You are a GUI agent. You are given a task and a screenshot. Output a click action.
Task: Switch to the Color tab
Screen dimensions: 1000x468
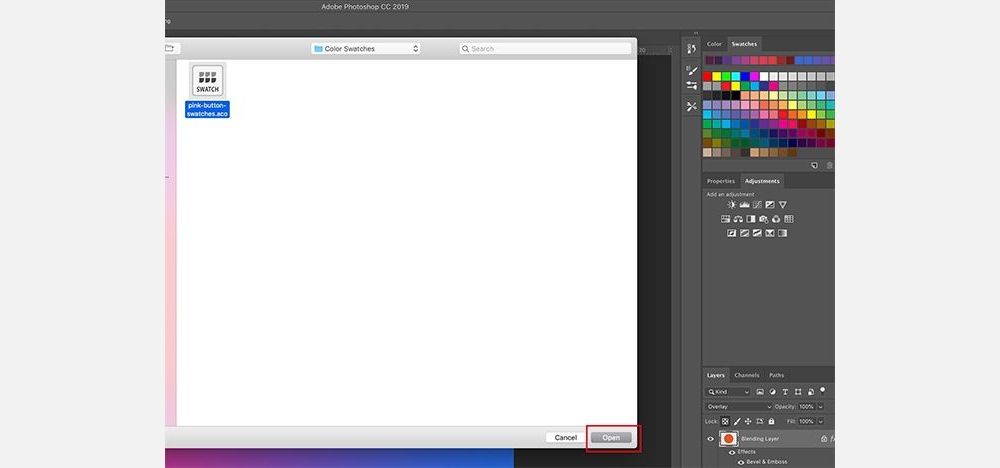(x=714, y=44)
